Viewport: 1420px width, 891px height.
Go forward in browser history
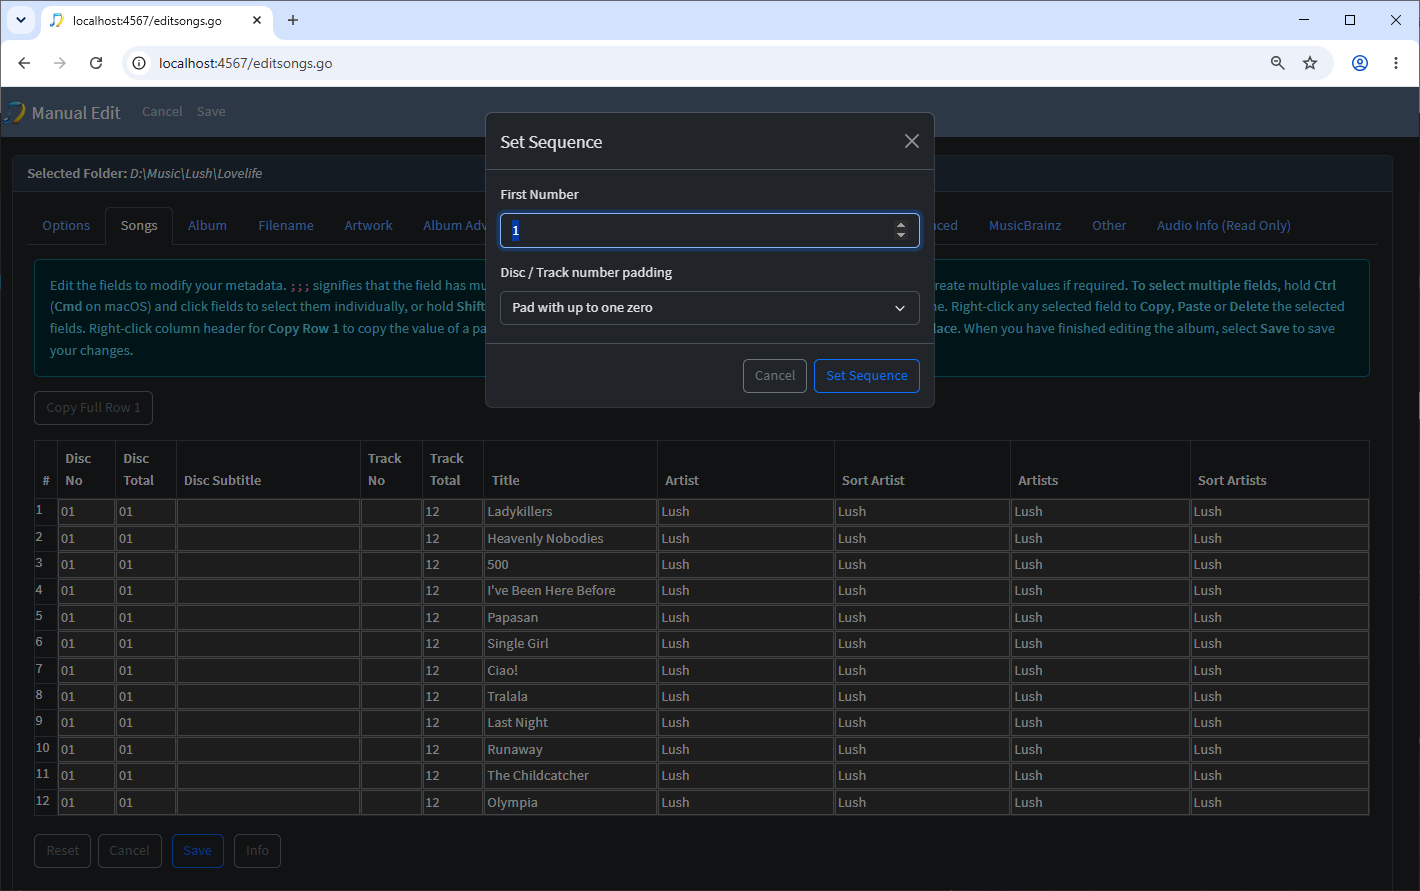coord(60,63)
